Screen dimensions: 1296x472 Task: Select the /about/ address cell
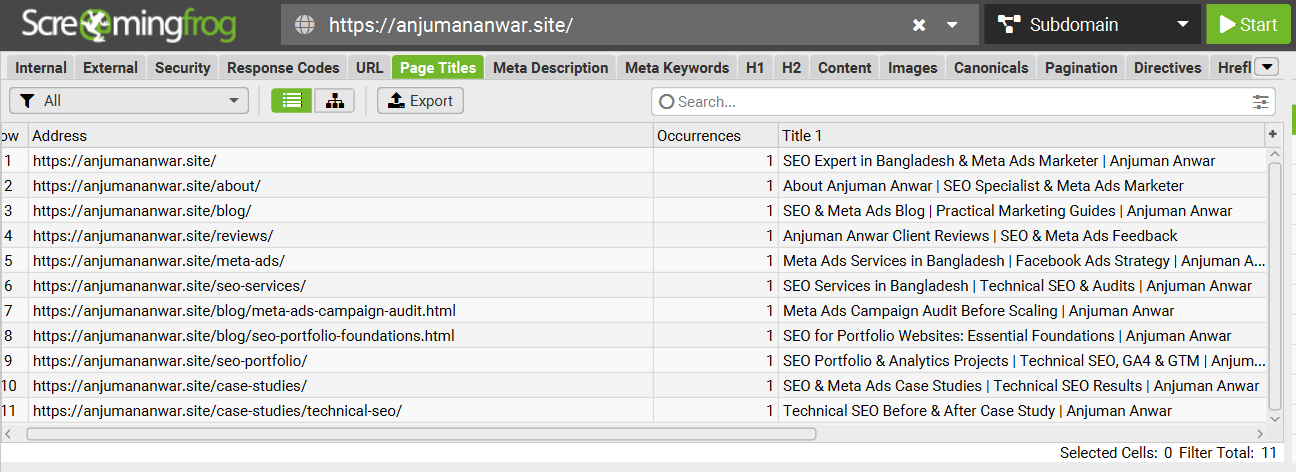341,186
